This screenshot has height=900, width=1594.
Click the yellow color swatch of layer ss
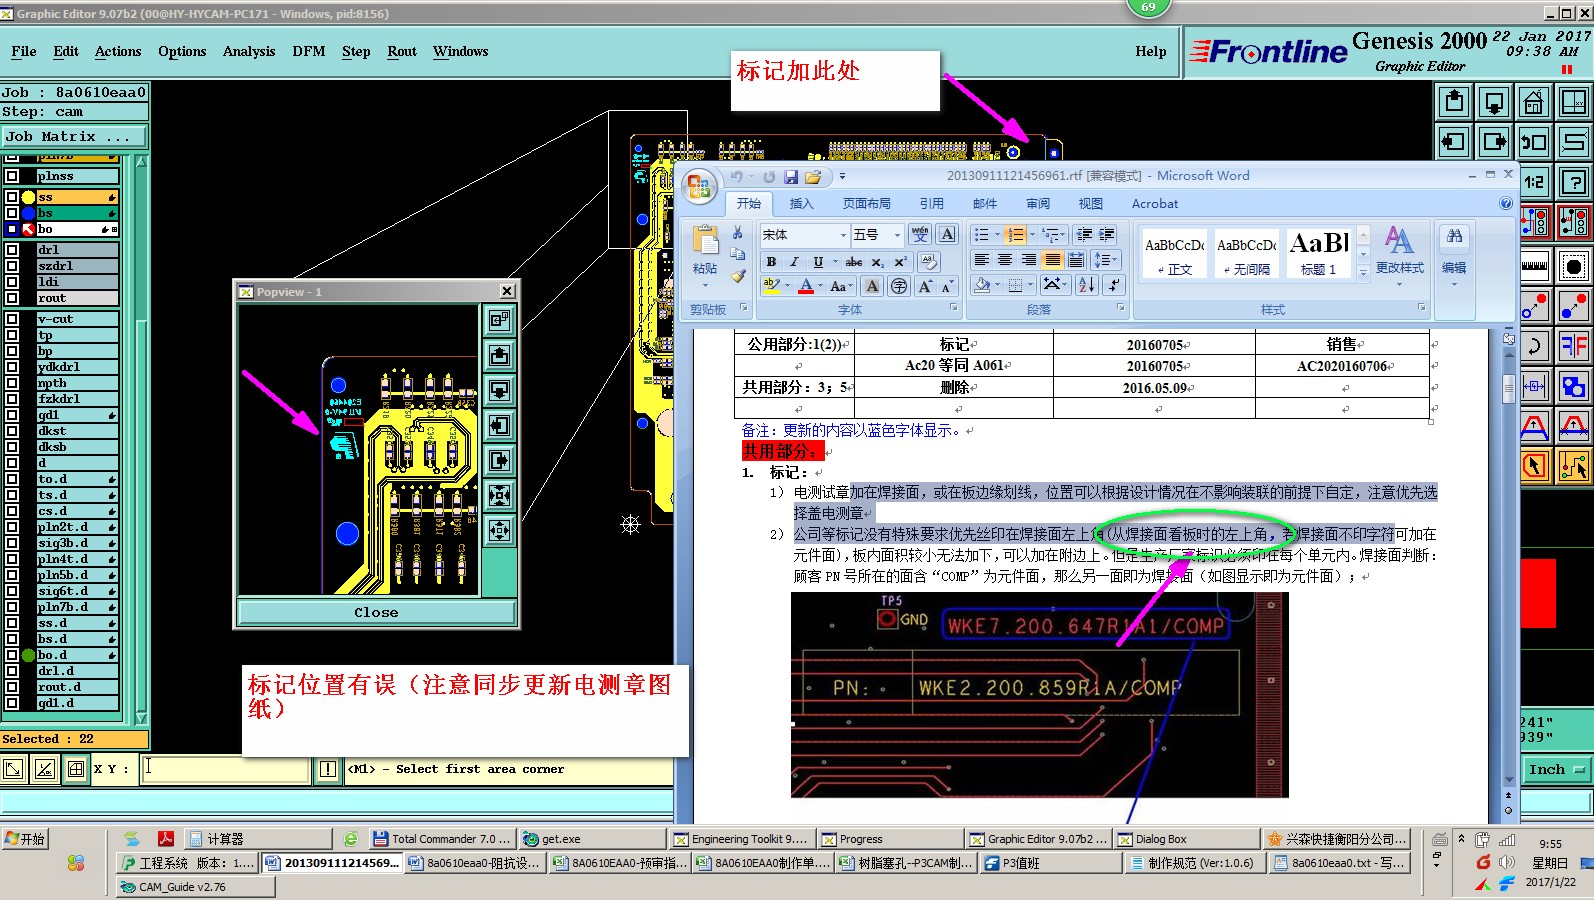(x=28, y=198)
